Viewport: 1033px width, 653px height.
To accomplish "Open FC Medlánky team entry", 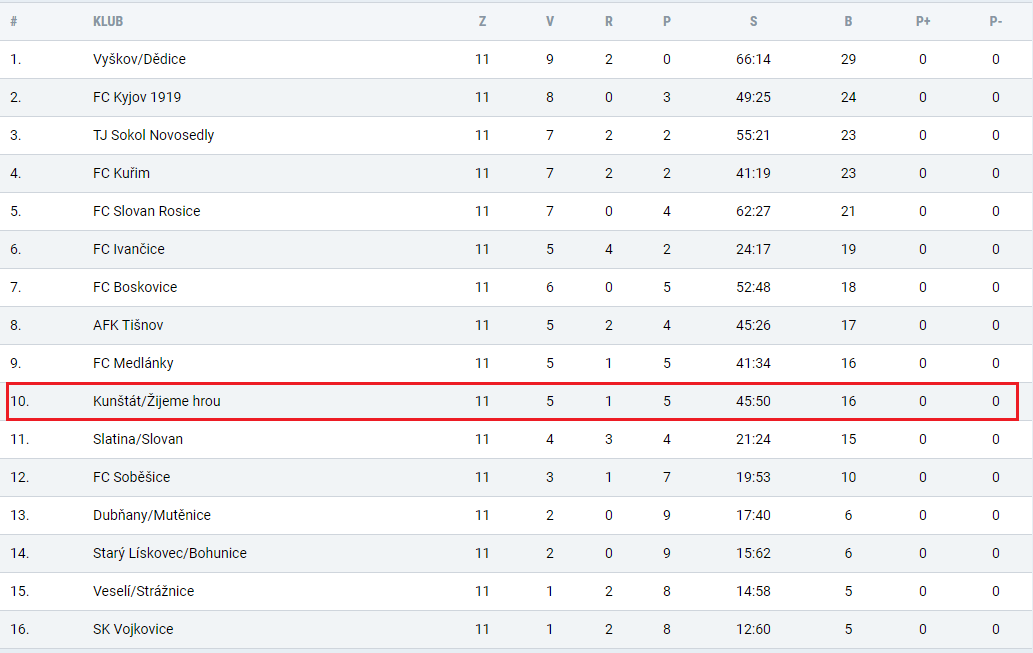I will pyautogui.click(x=133, y=363).
